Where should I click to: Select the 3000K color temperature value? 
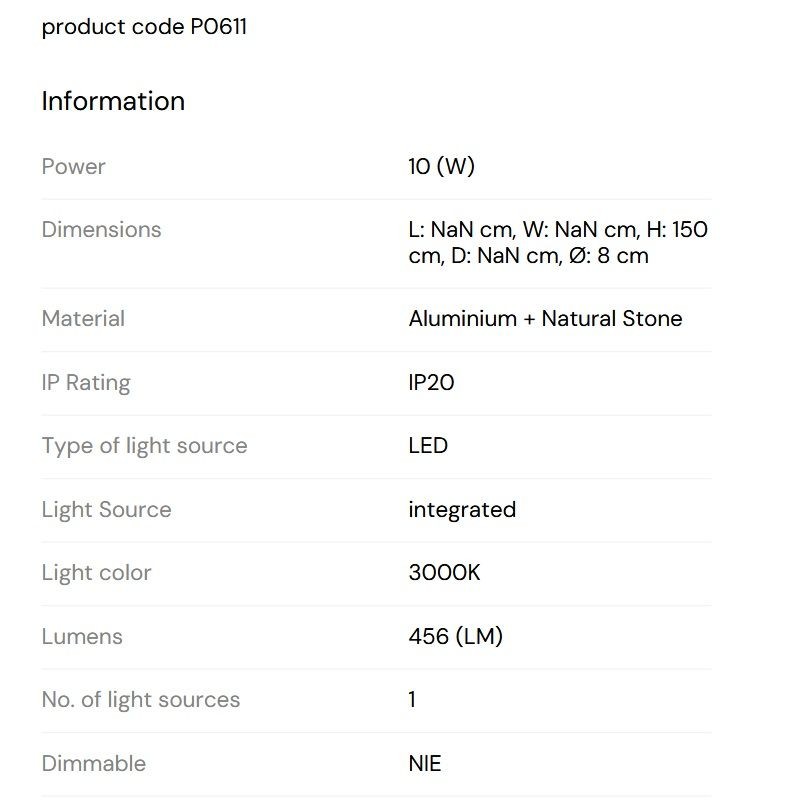pyautogui.click(x=444, y=573)
